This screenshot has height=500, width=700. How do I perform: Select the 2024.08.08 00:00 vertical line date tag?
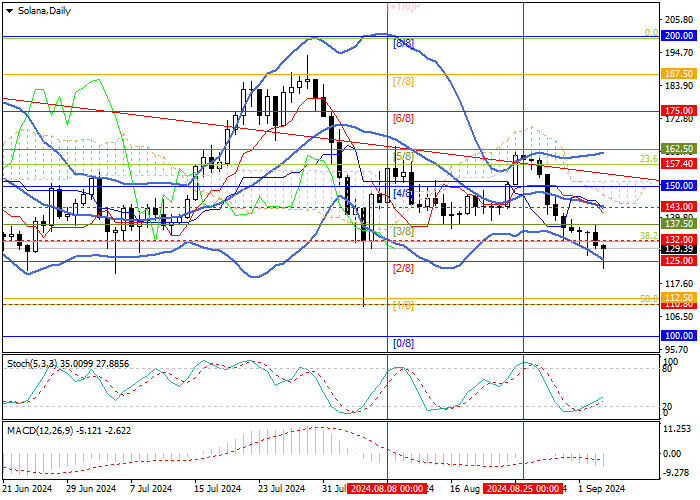387,488
